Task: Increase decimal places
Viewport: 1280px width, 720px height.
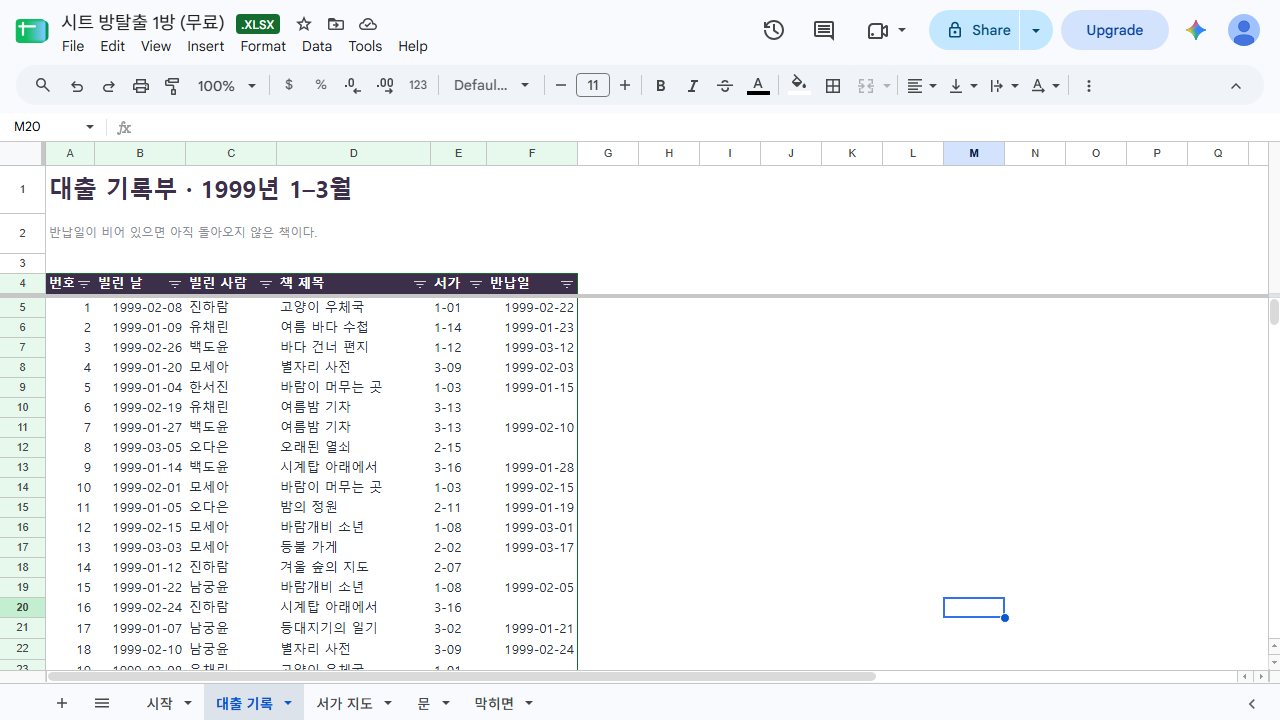Action: [385, 86]
